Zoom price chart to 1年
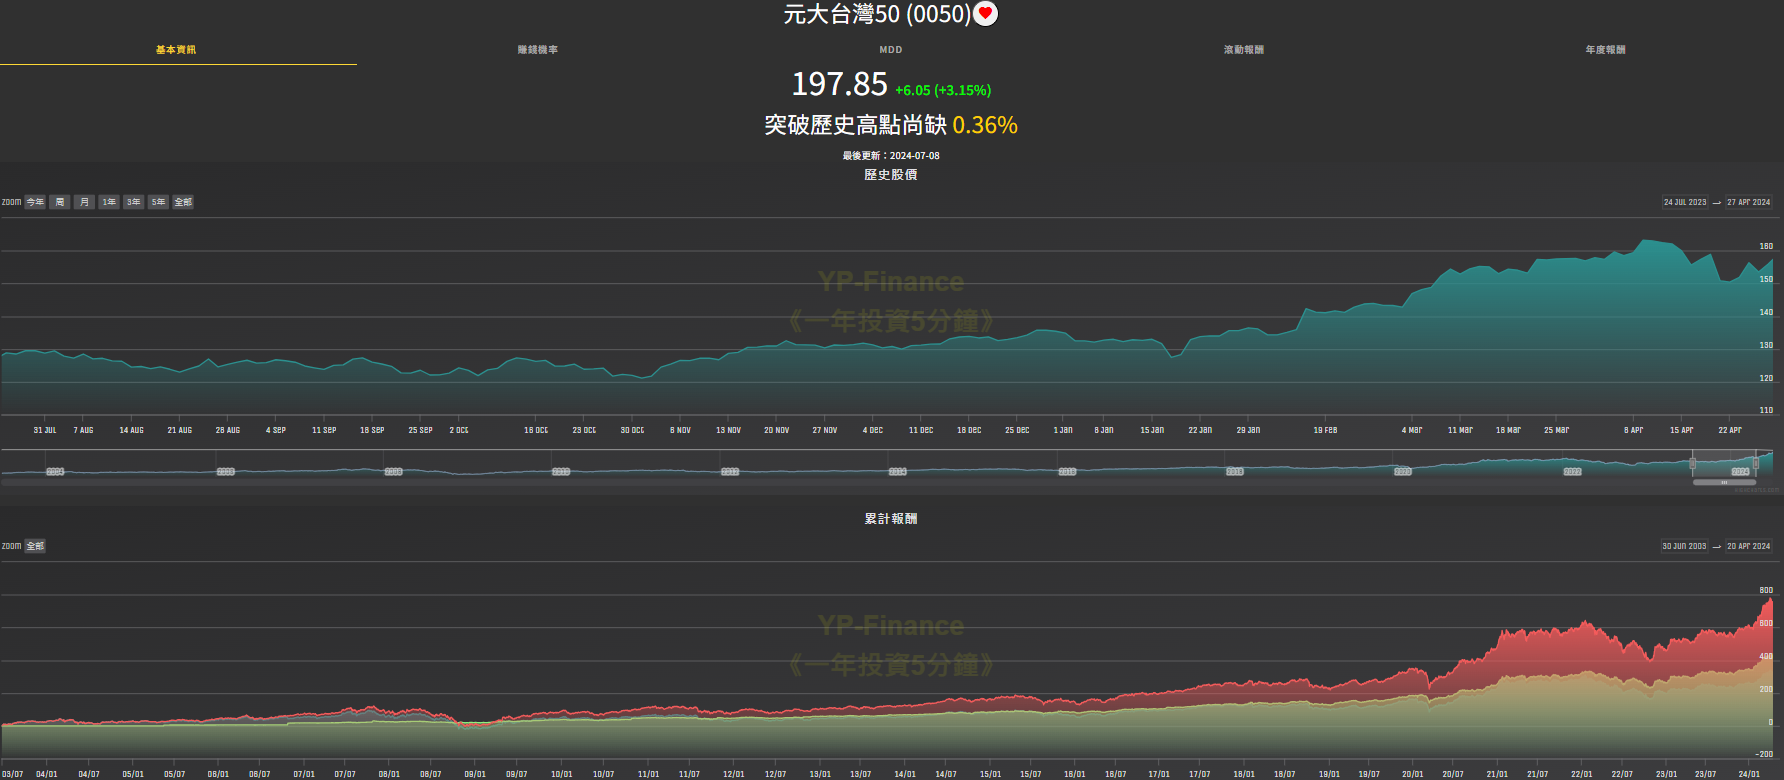 click(x=109, y=202)
